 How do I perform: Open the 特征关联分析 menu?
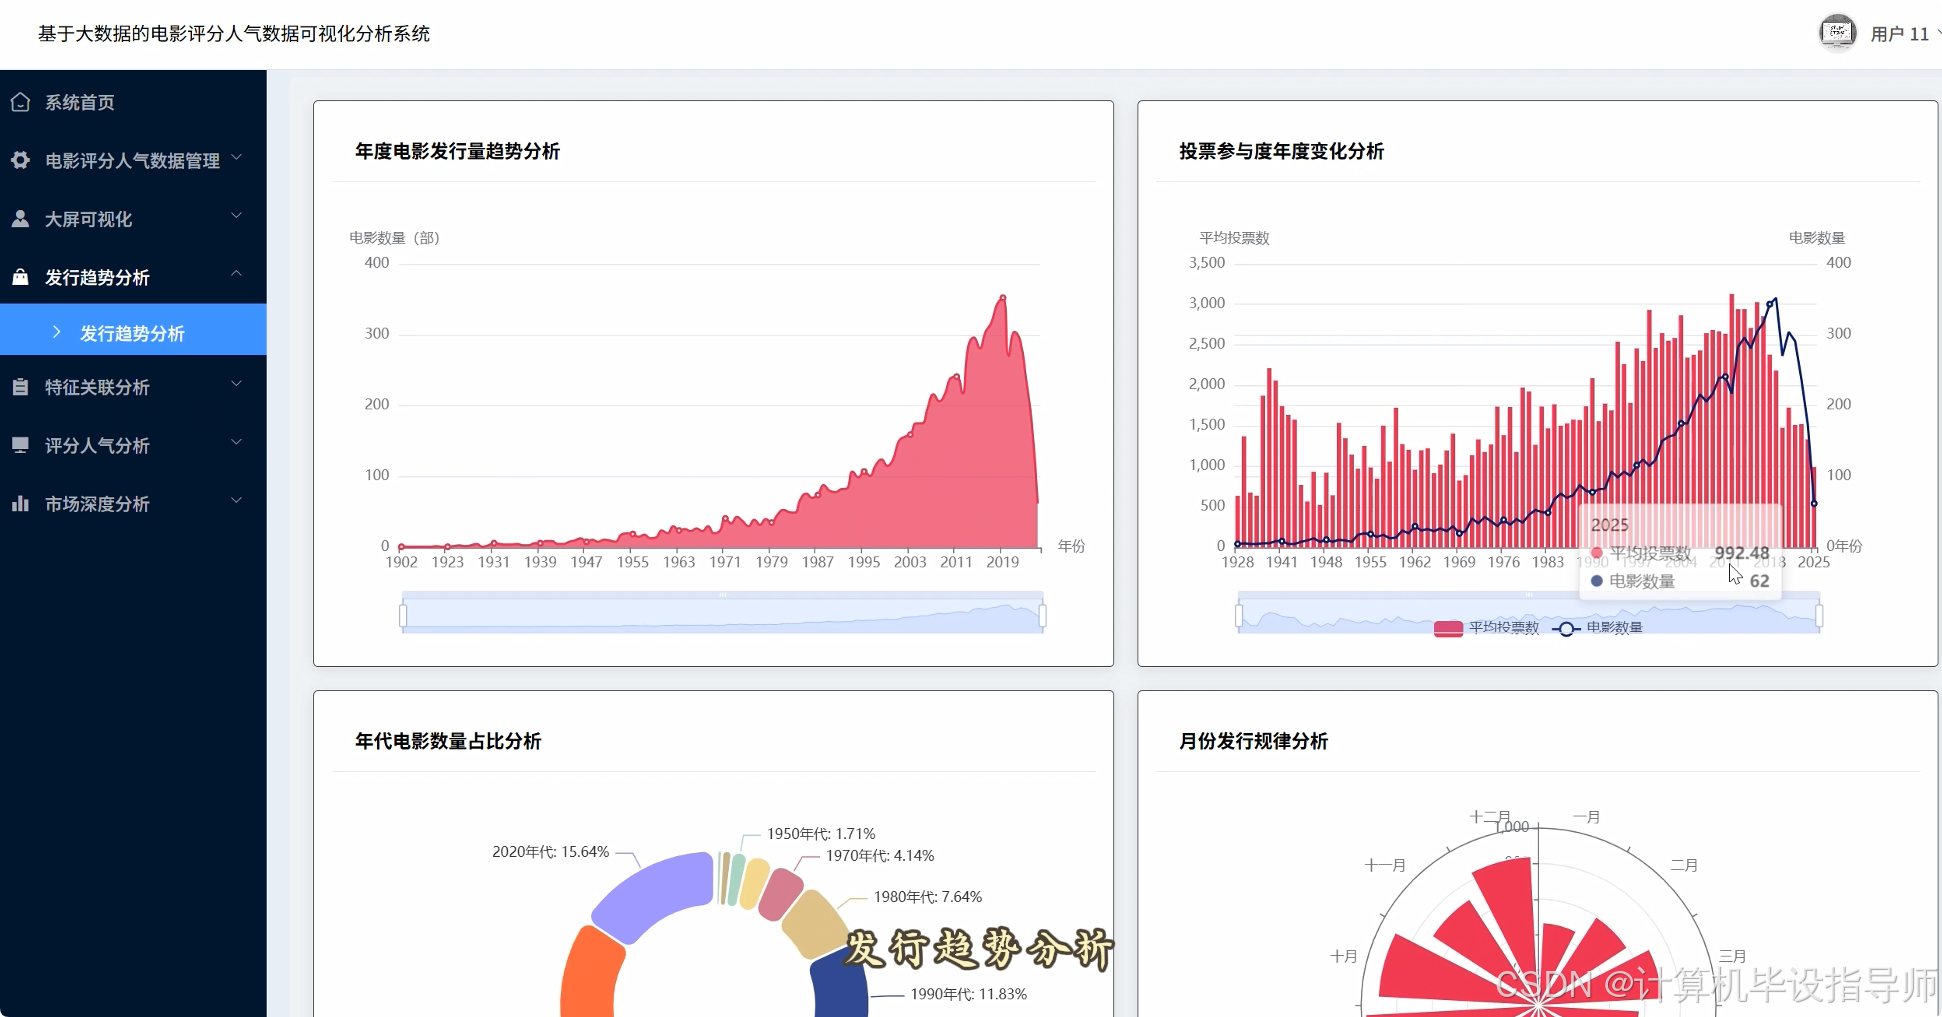point(133,387)
